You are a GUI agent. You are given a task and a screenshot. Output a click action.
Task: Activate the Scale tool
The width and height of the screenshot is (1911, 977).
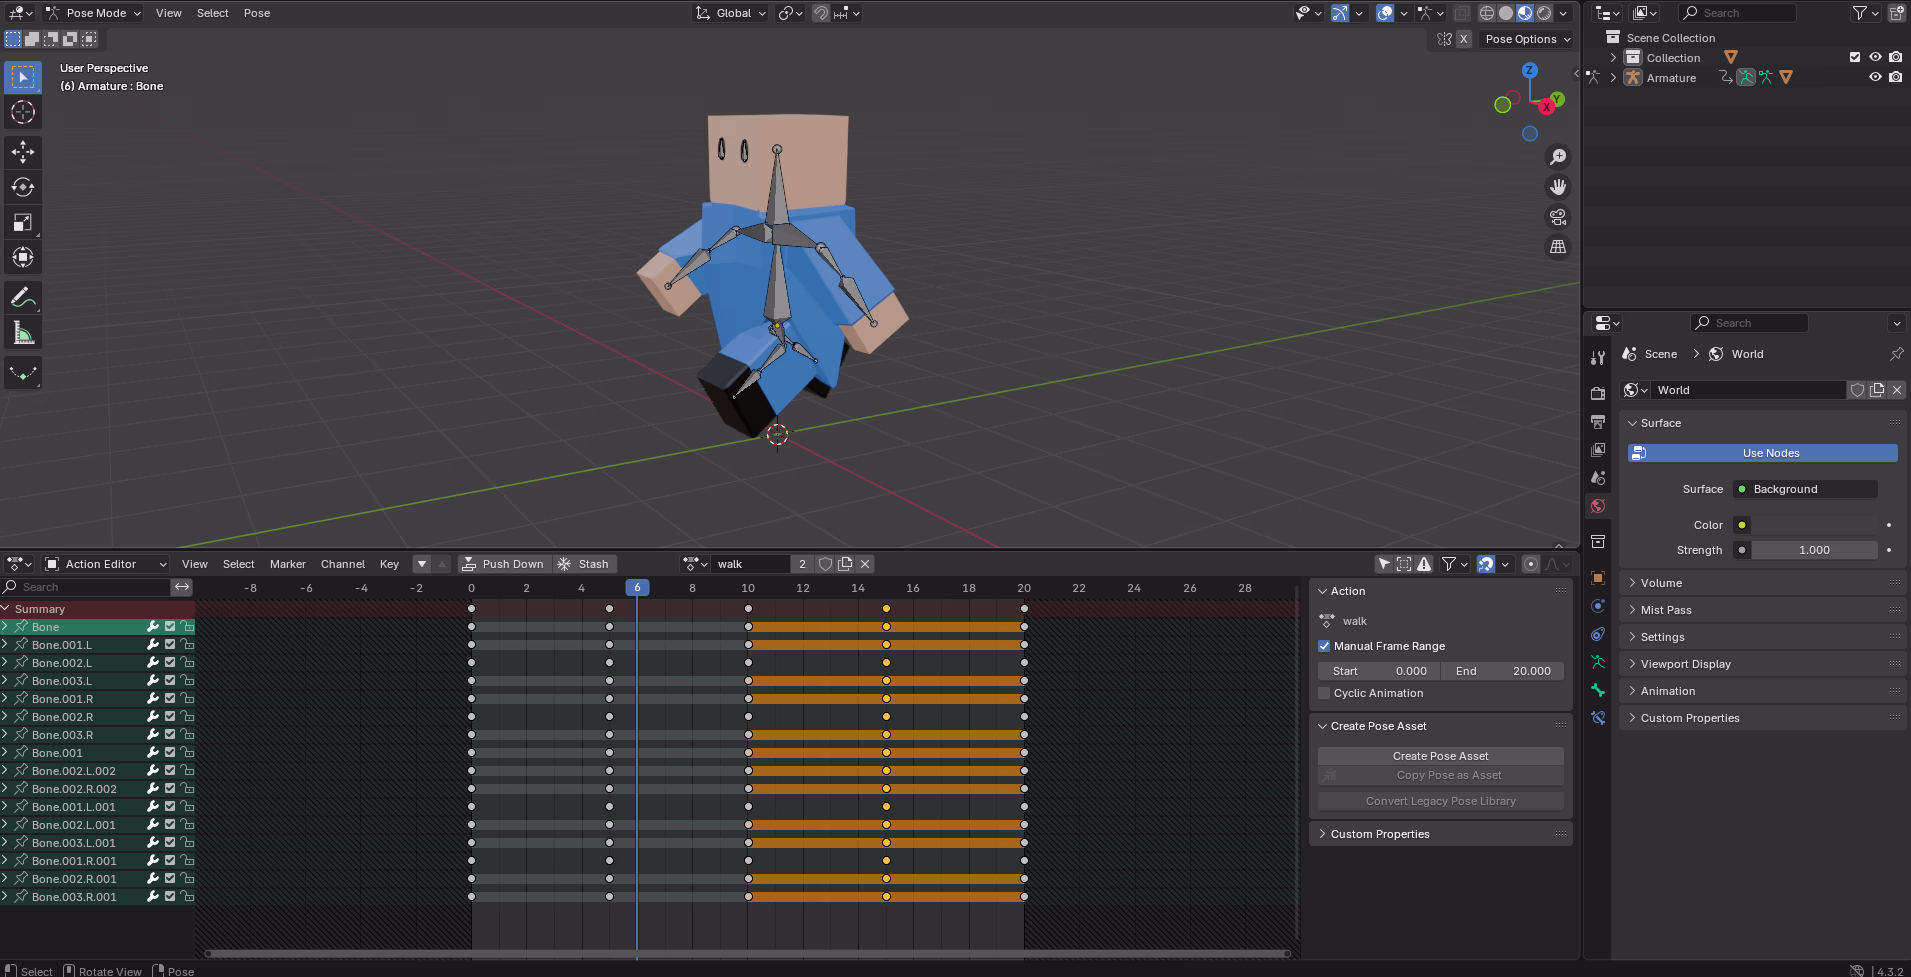point(23,222)
